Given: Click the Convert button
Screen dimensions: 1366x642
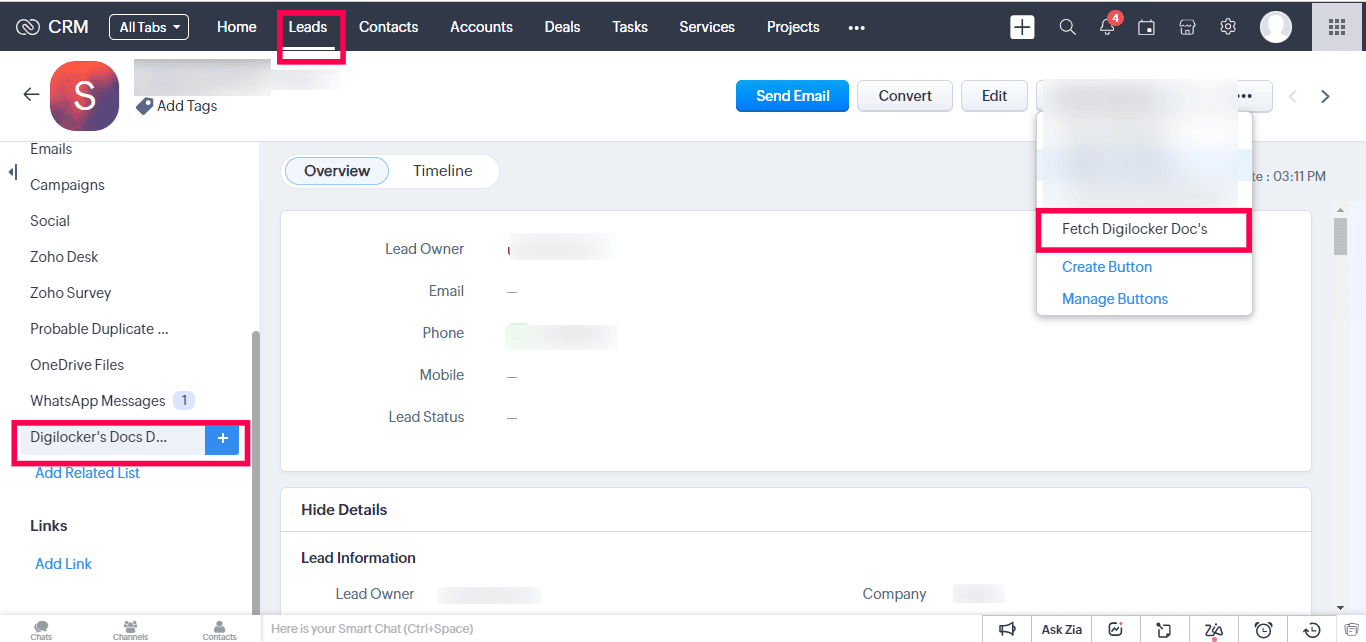Looking at the screenshot, I should click(905, 96).
